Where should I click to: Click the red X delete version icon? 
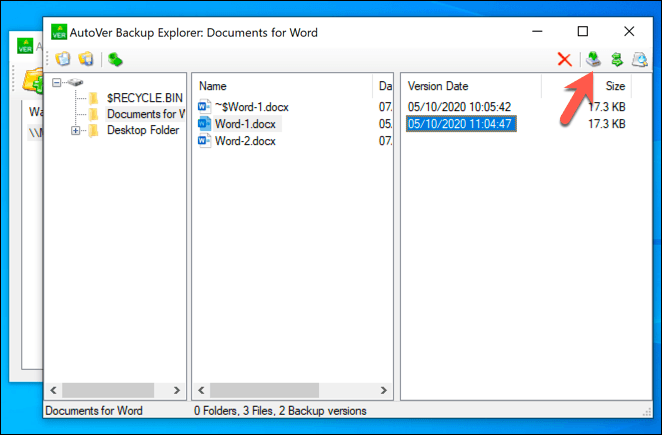coord(564,60)
